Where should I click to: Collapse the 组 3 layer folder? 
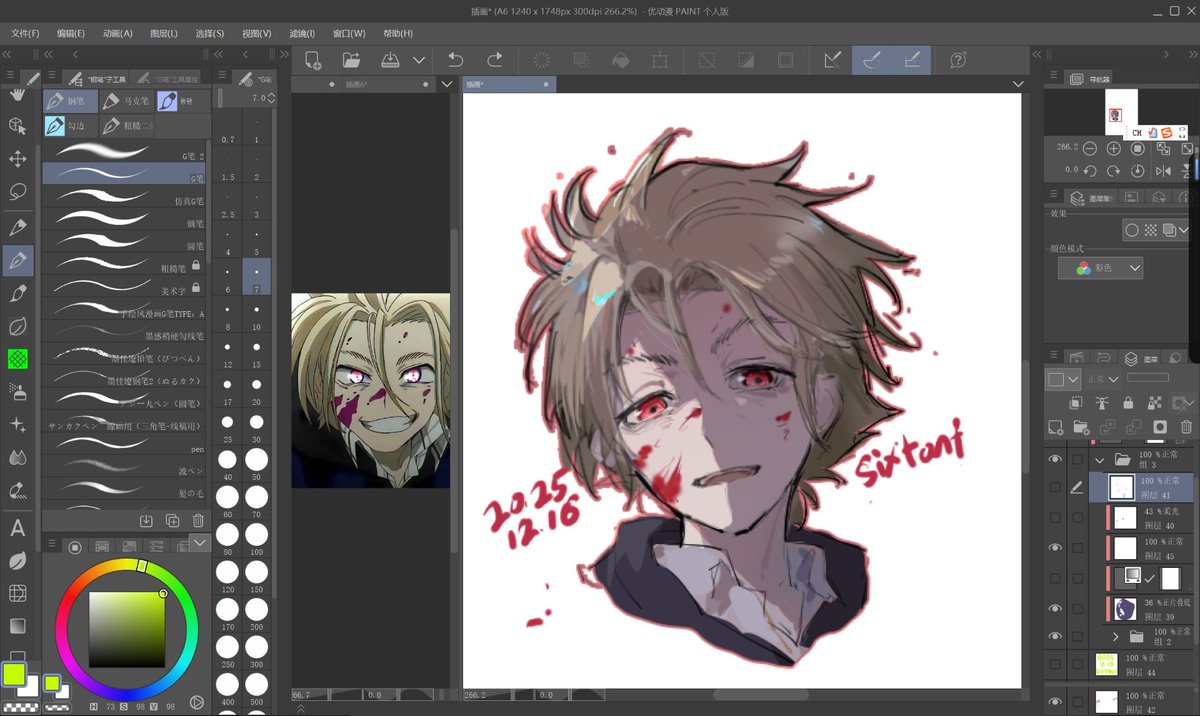(x=1099, y=460)
